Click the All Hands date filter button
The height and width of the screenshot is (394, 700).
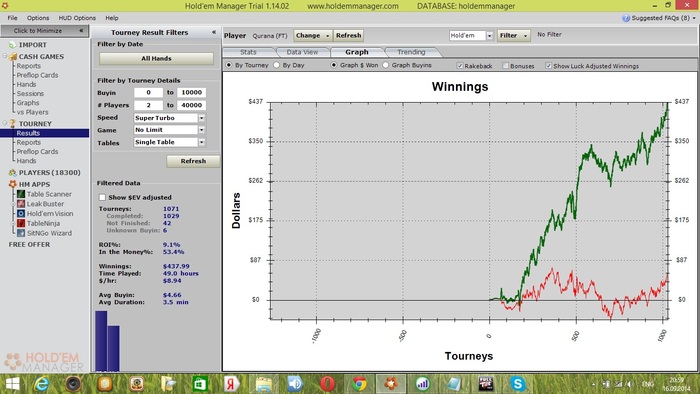click(x=156, y=58)
